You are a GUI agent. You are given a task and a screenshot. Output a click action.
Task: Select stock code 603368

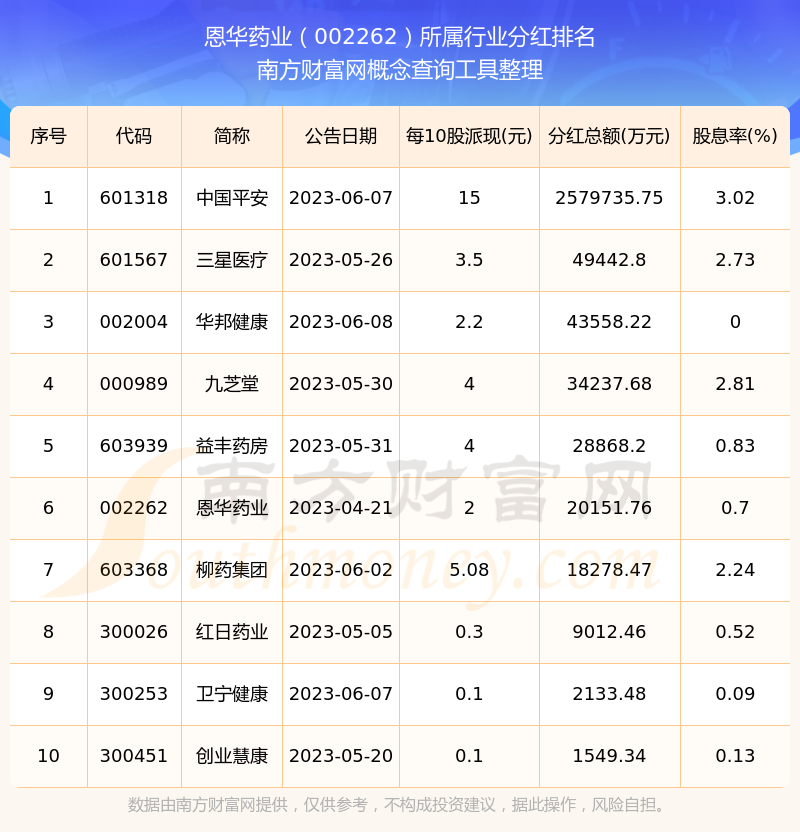(x=134, y=570)
